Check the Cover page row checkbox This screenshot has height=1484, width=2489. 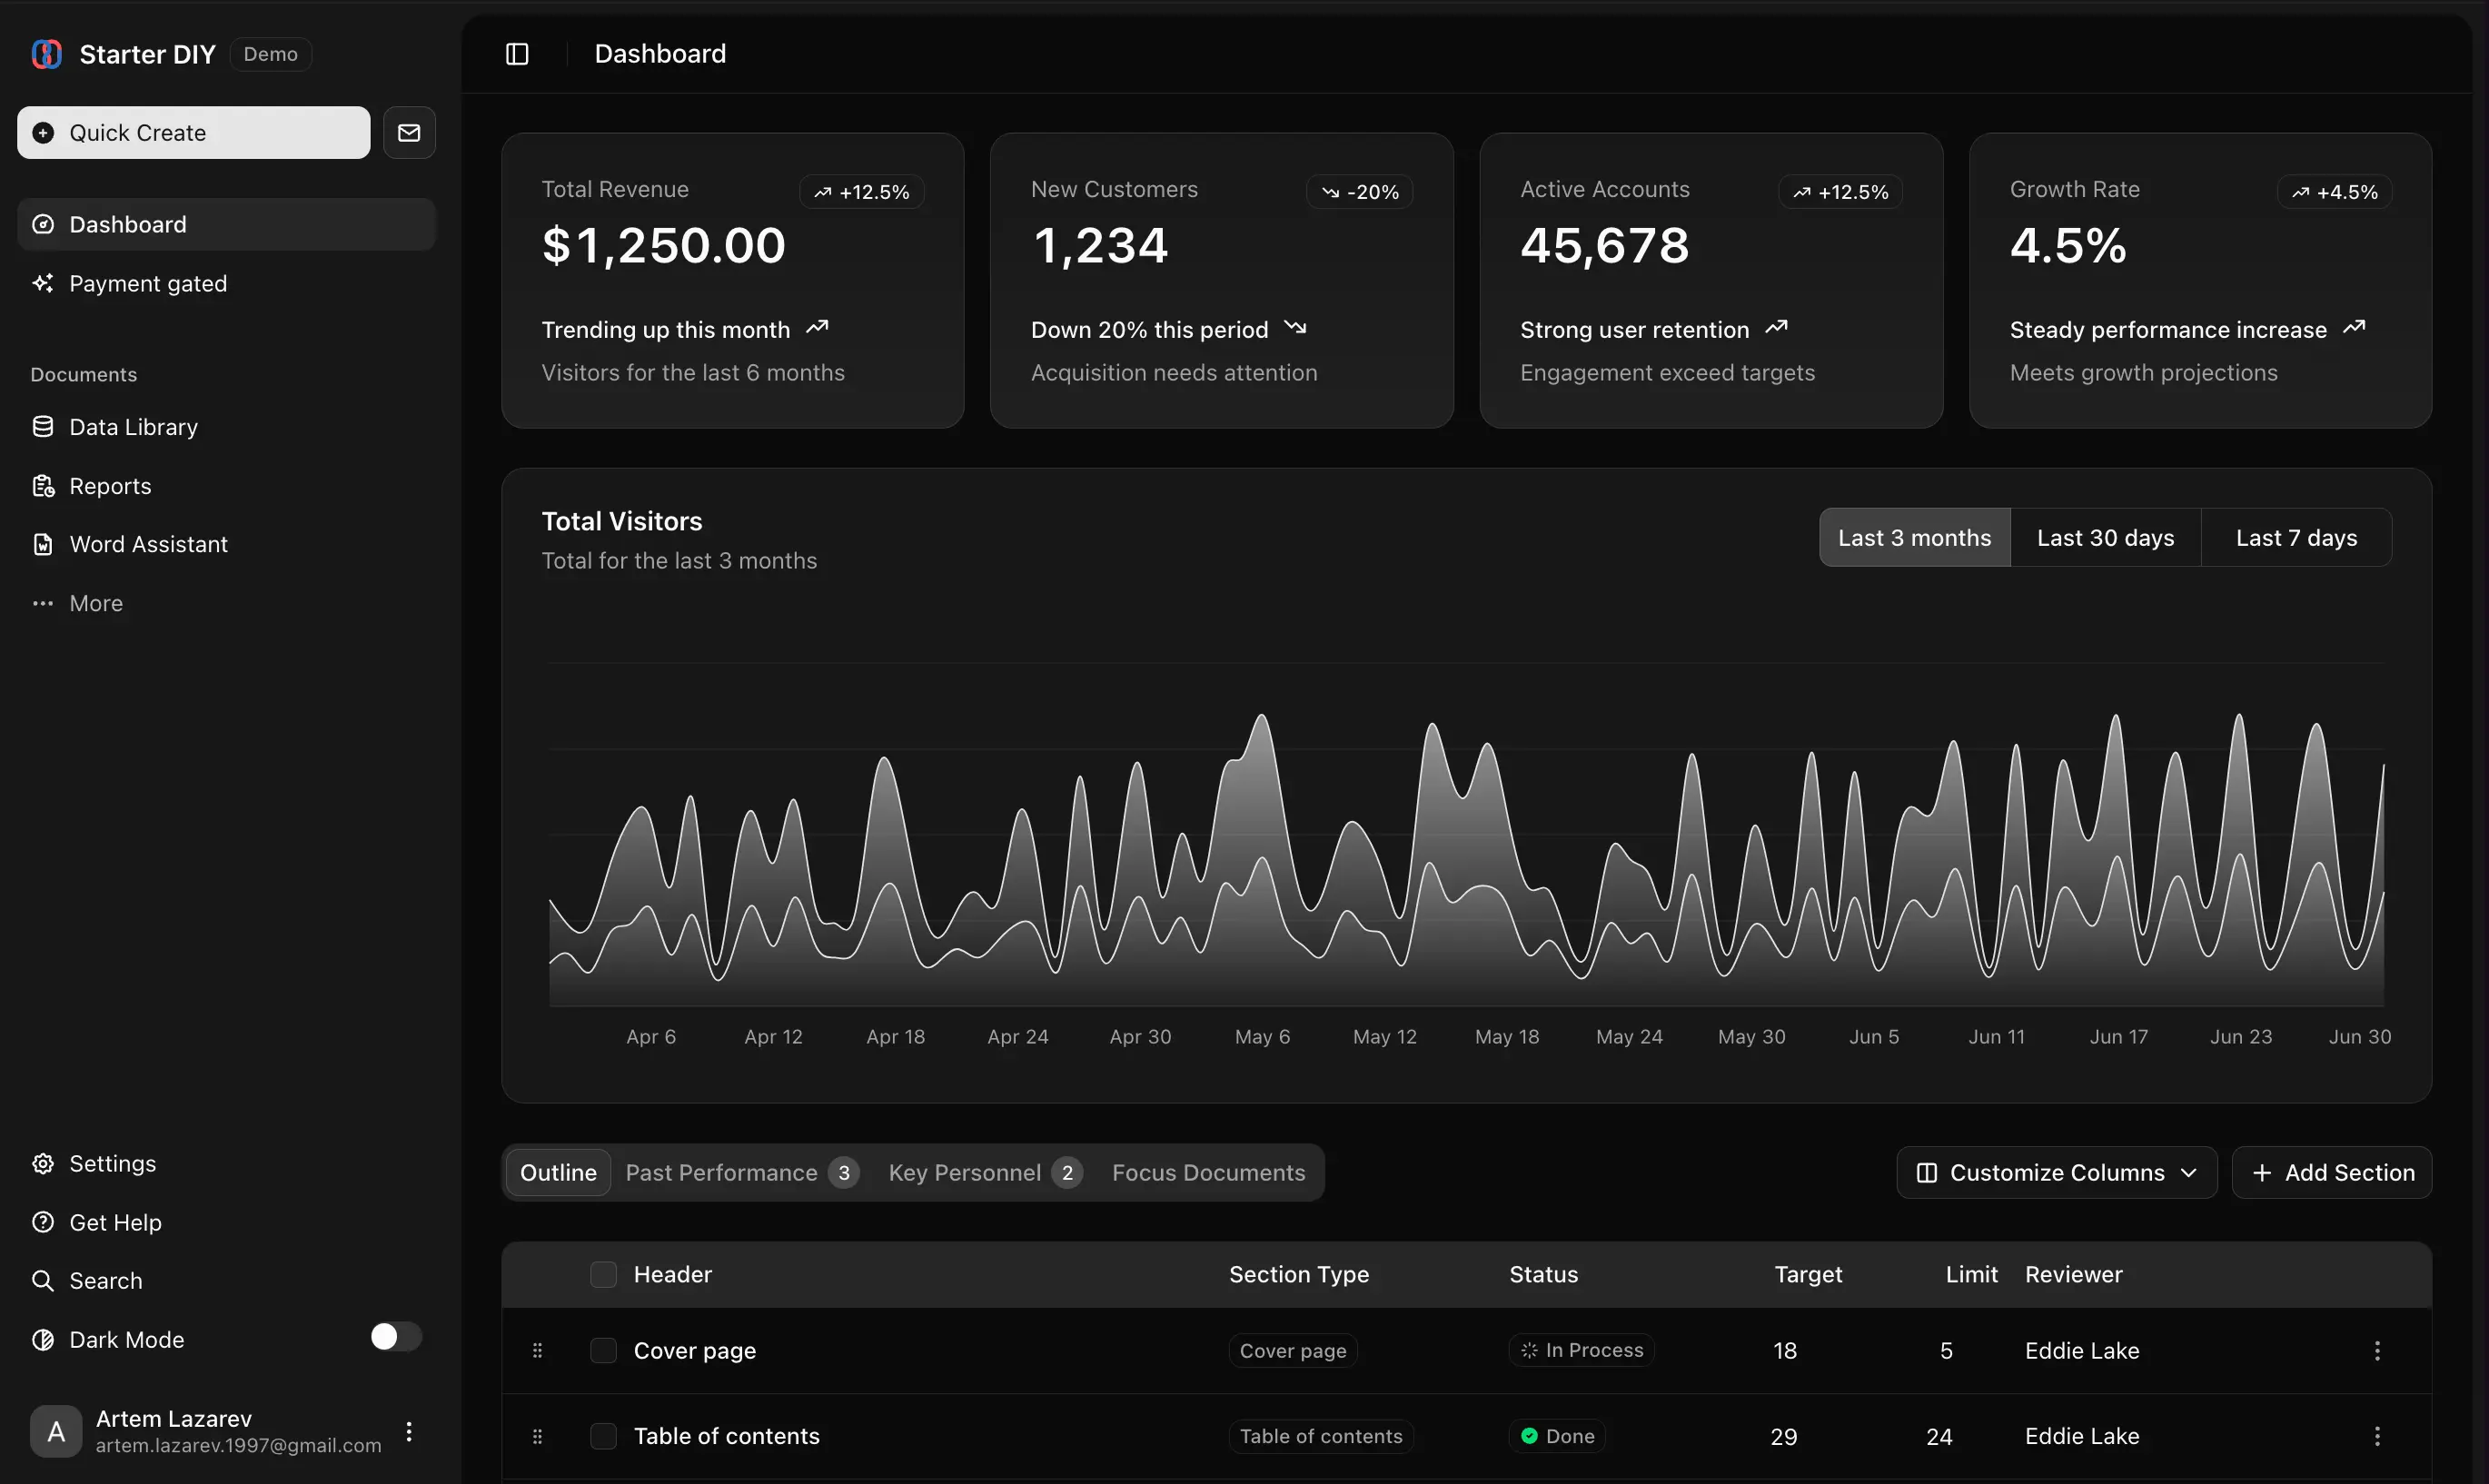604,1350
